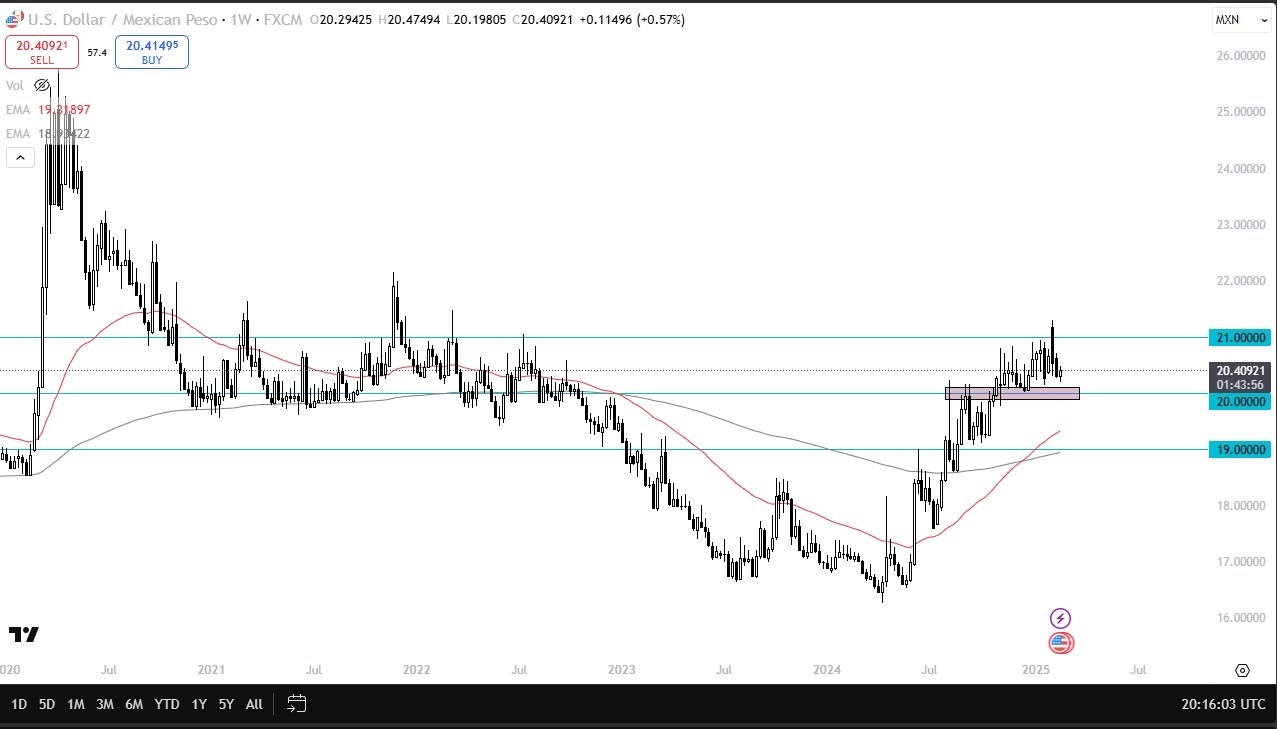Click the 20:16:03 UTC timezone clock
The height and width of the screenshot is (729, 1277).
click(x=1223, y=704)
